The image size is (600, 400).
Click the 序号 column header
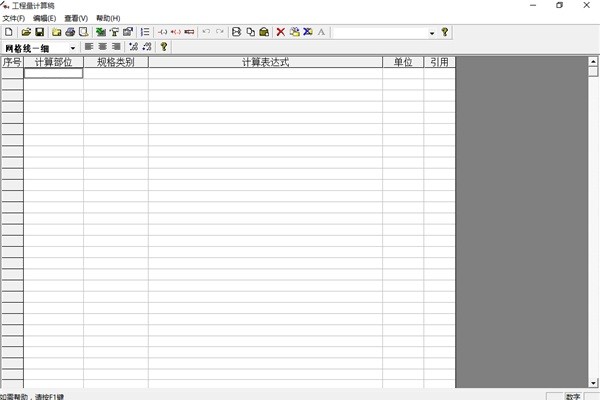(x=12, y=62)
